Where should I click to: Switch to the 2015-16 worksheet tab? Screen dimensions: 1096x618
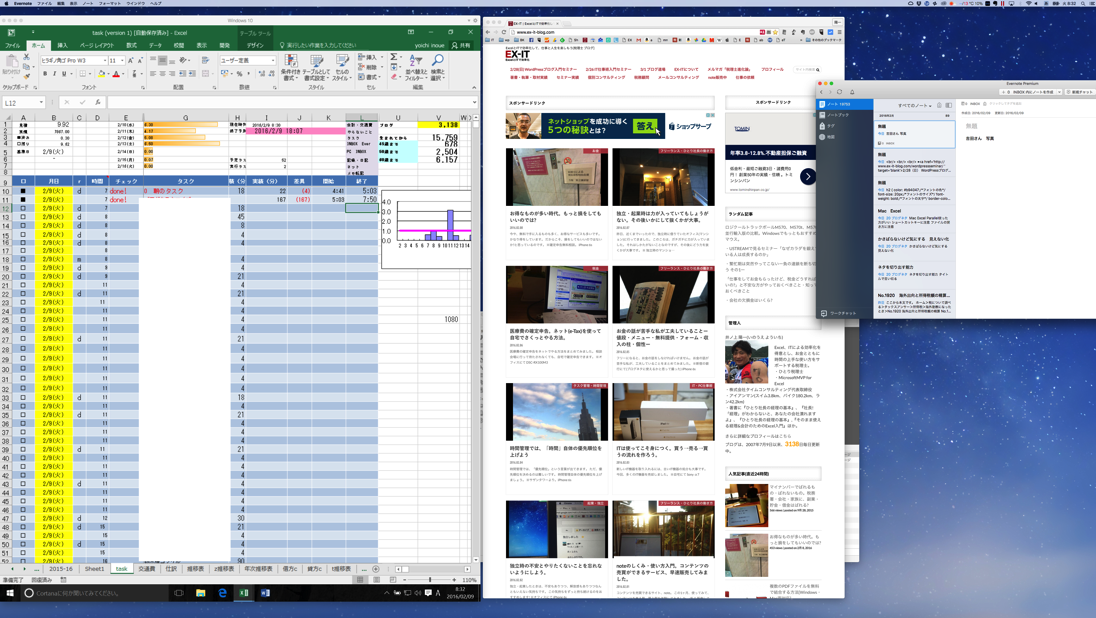pos(61,569)
